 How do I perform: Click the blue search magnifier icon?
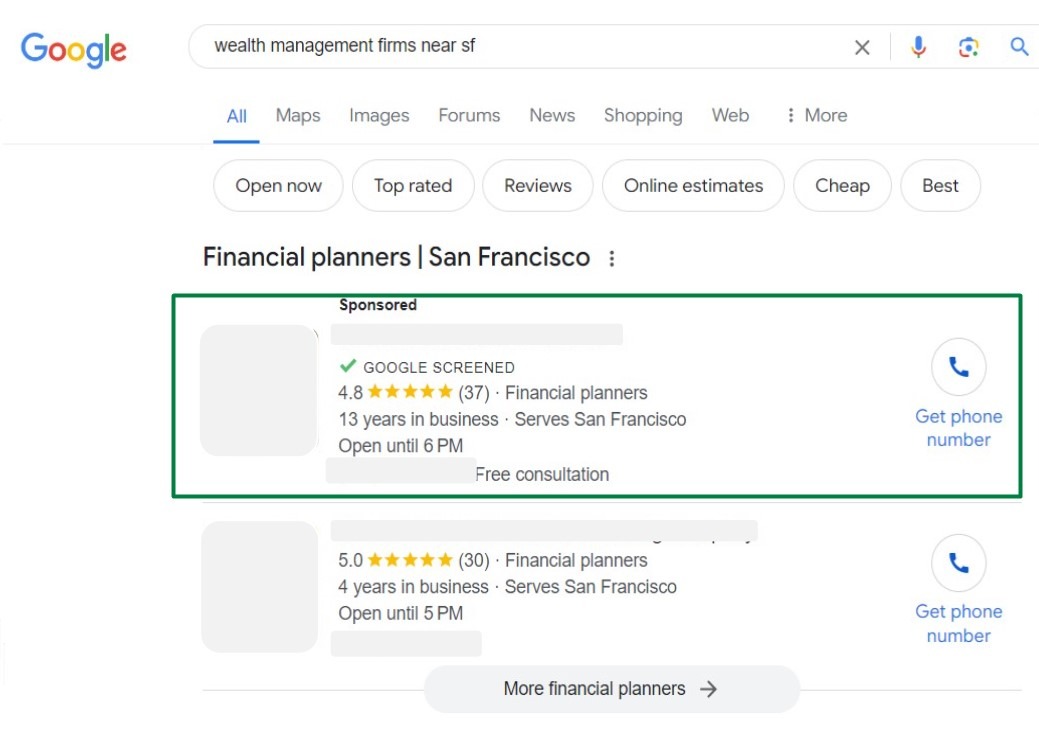[x=1019, y=47]
